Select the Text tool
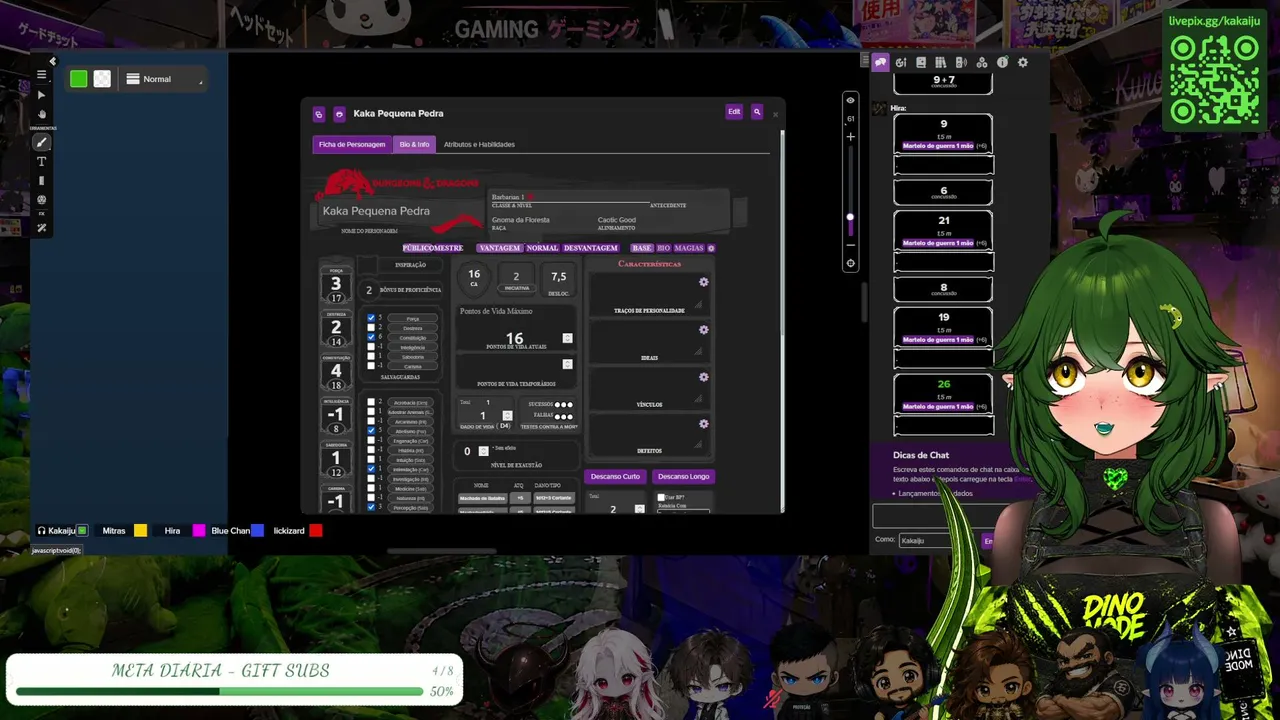This screenshot has height=720, width=1280. (x=41, y=162)
